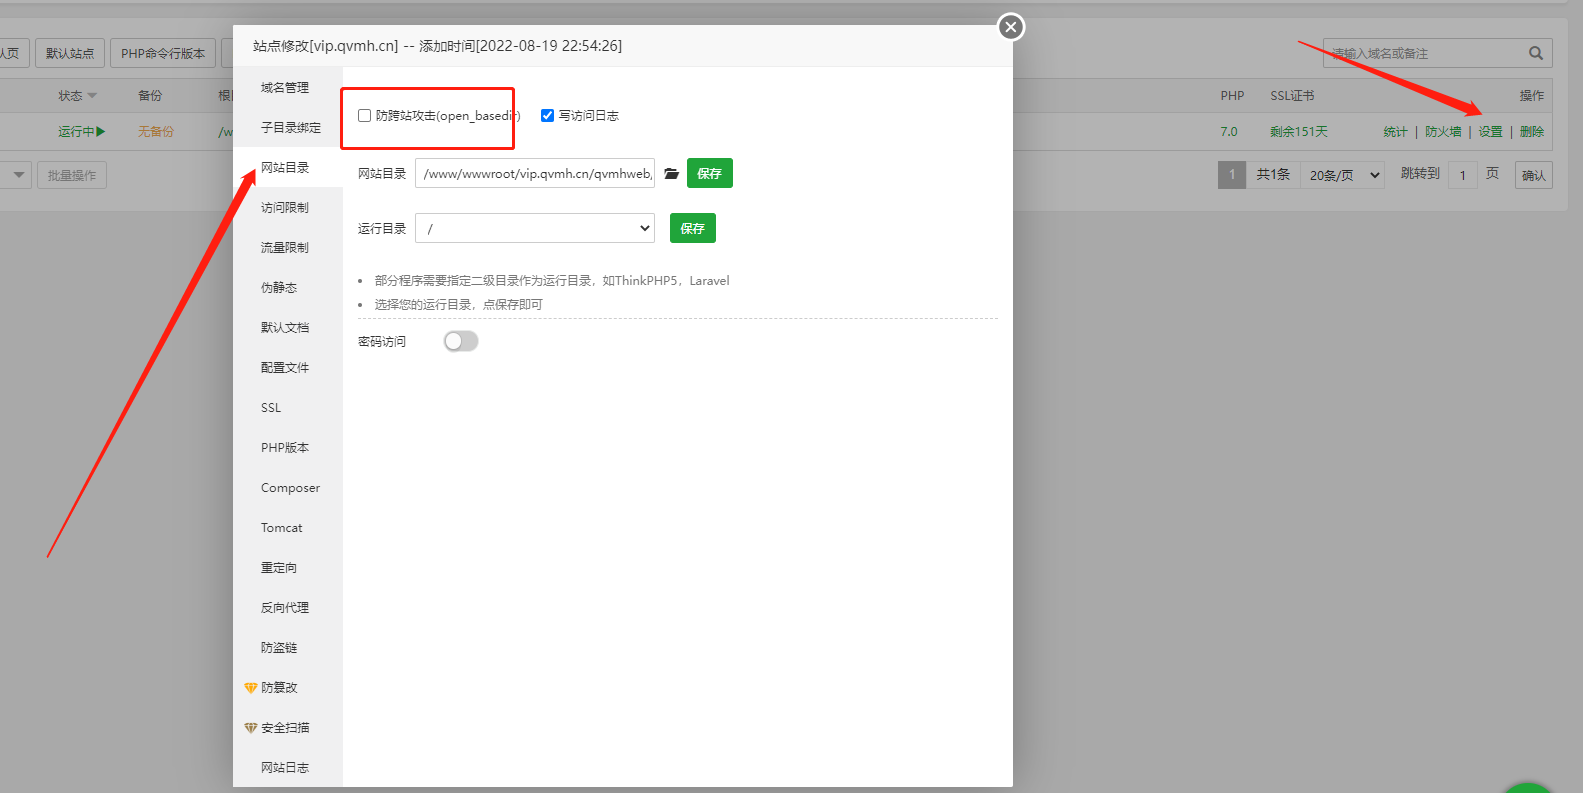Image resolution: width=1583 pixels, height=793 pixels.
Task: Save the 网站目录 path
Action: (710, 173)
